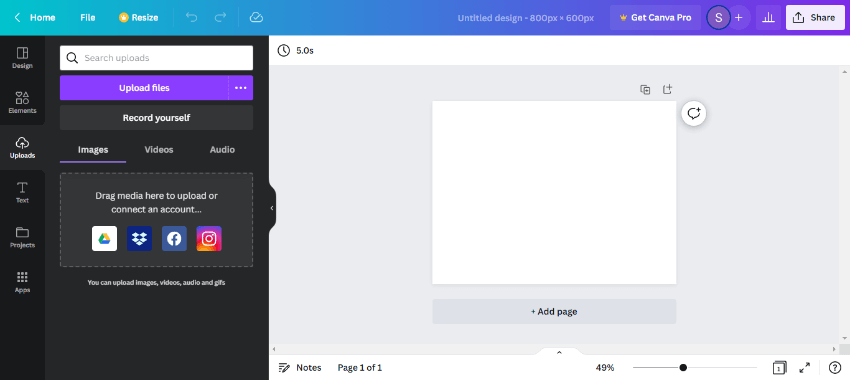The width and height of the screenshot is (850, 380).
Task: Switch to the Audio tab
Action: click(222, 150)
